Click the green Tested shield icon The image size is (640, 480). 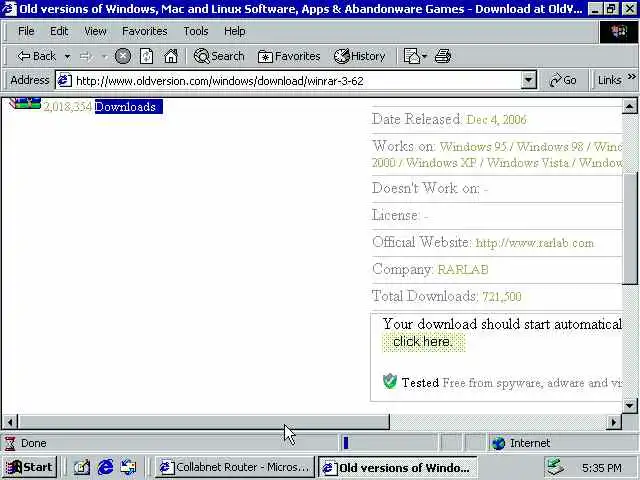(x=390, y=381)
